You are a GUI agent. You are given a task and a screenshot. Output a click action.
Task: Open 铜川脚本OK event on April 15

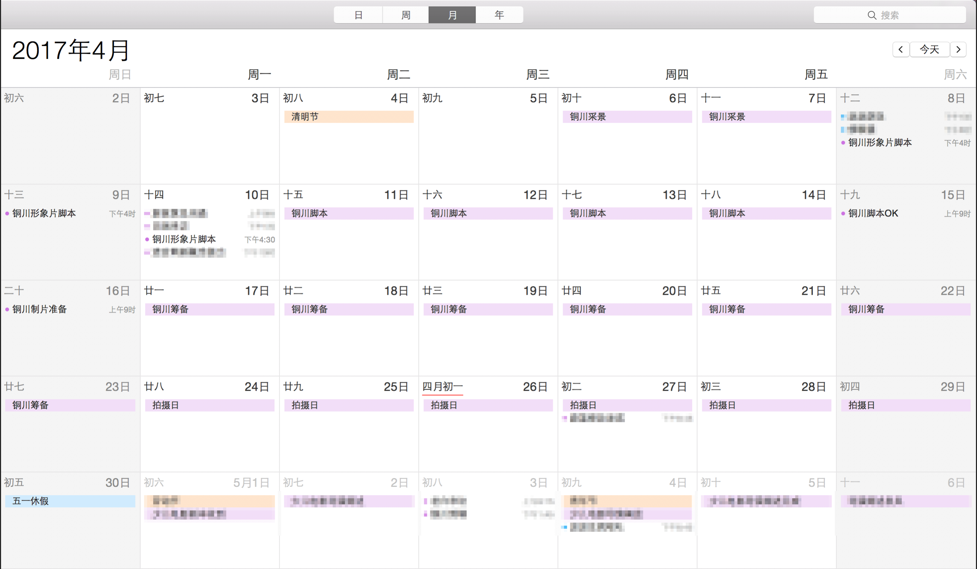pos(905,213)
